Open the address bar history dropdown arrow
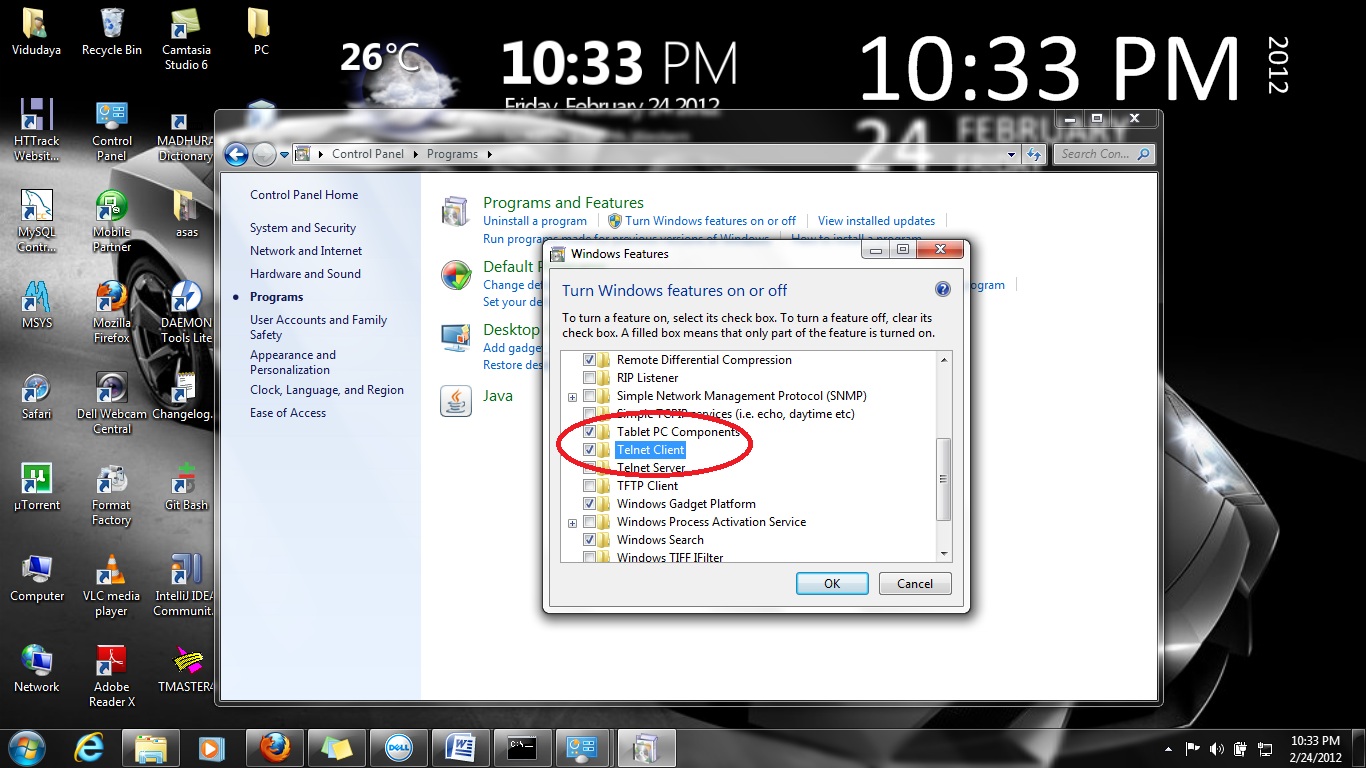Screen dimensions: 1366x768 1010,154
